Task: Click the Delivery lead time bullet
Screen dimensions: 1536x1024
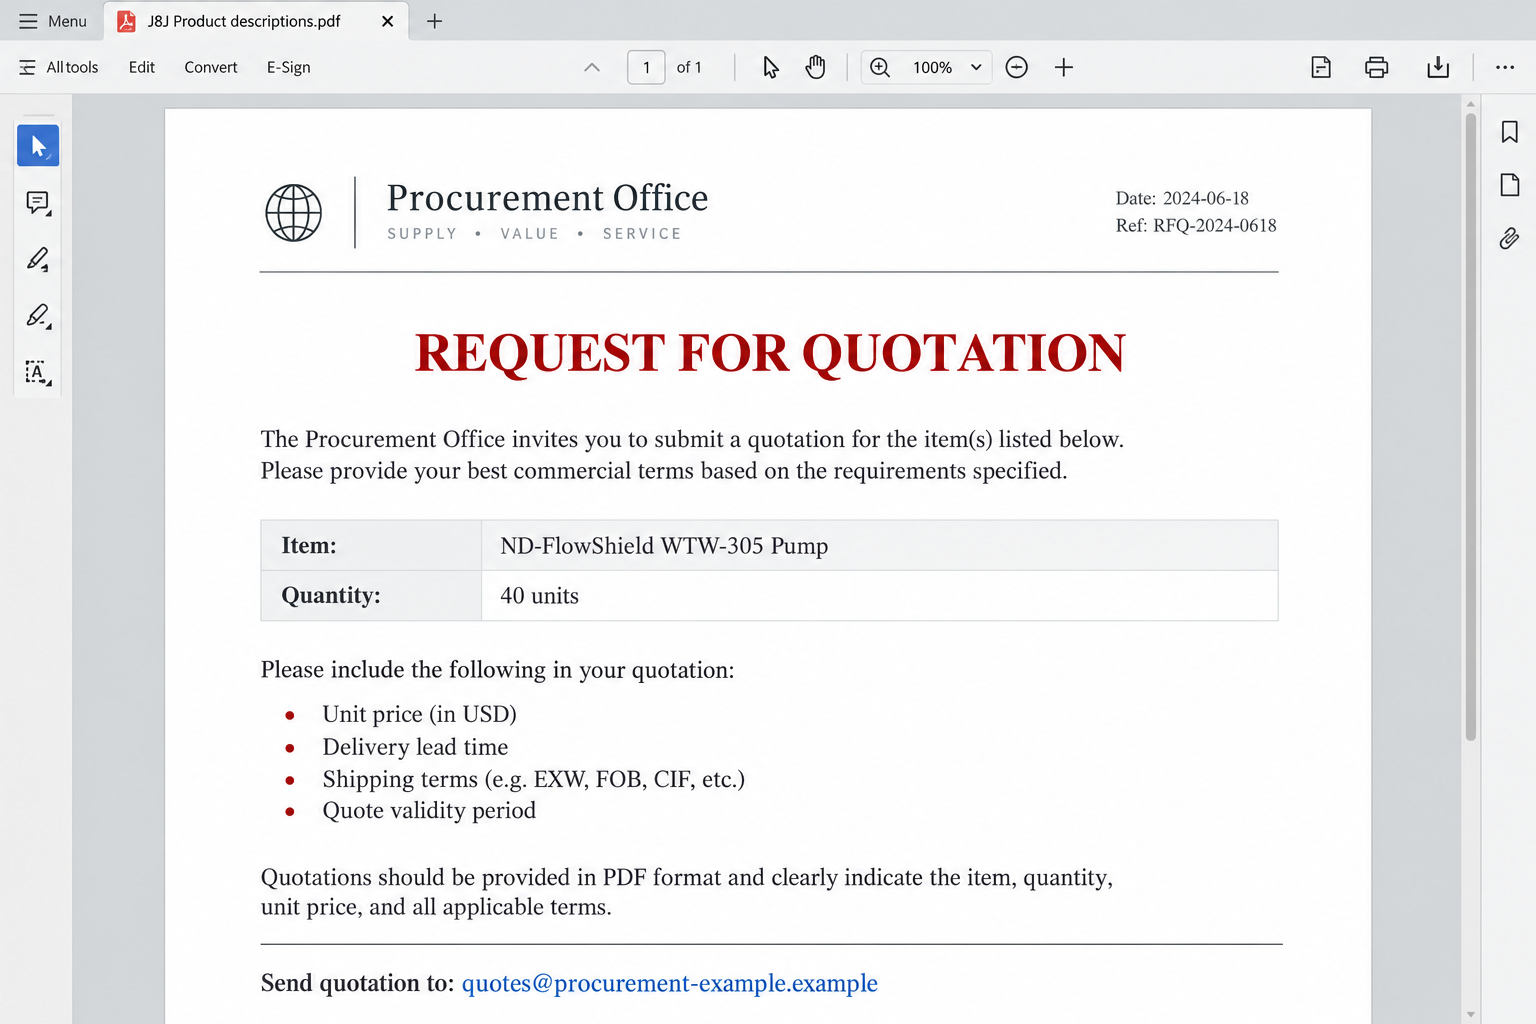Action: (415, 747)
